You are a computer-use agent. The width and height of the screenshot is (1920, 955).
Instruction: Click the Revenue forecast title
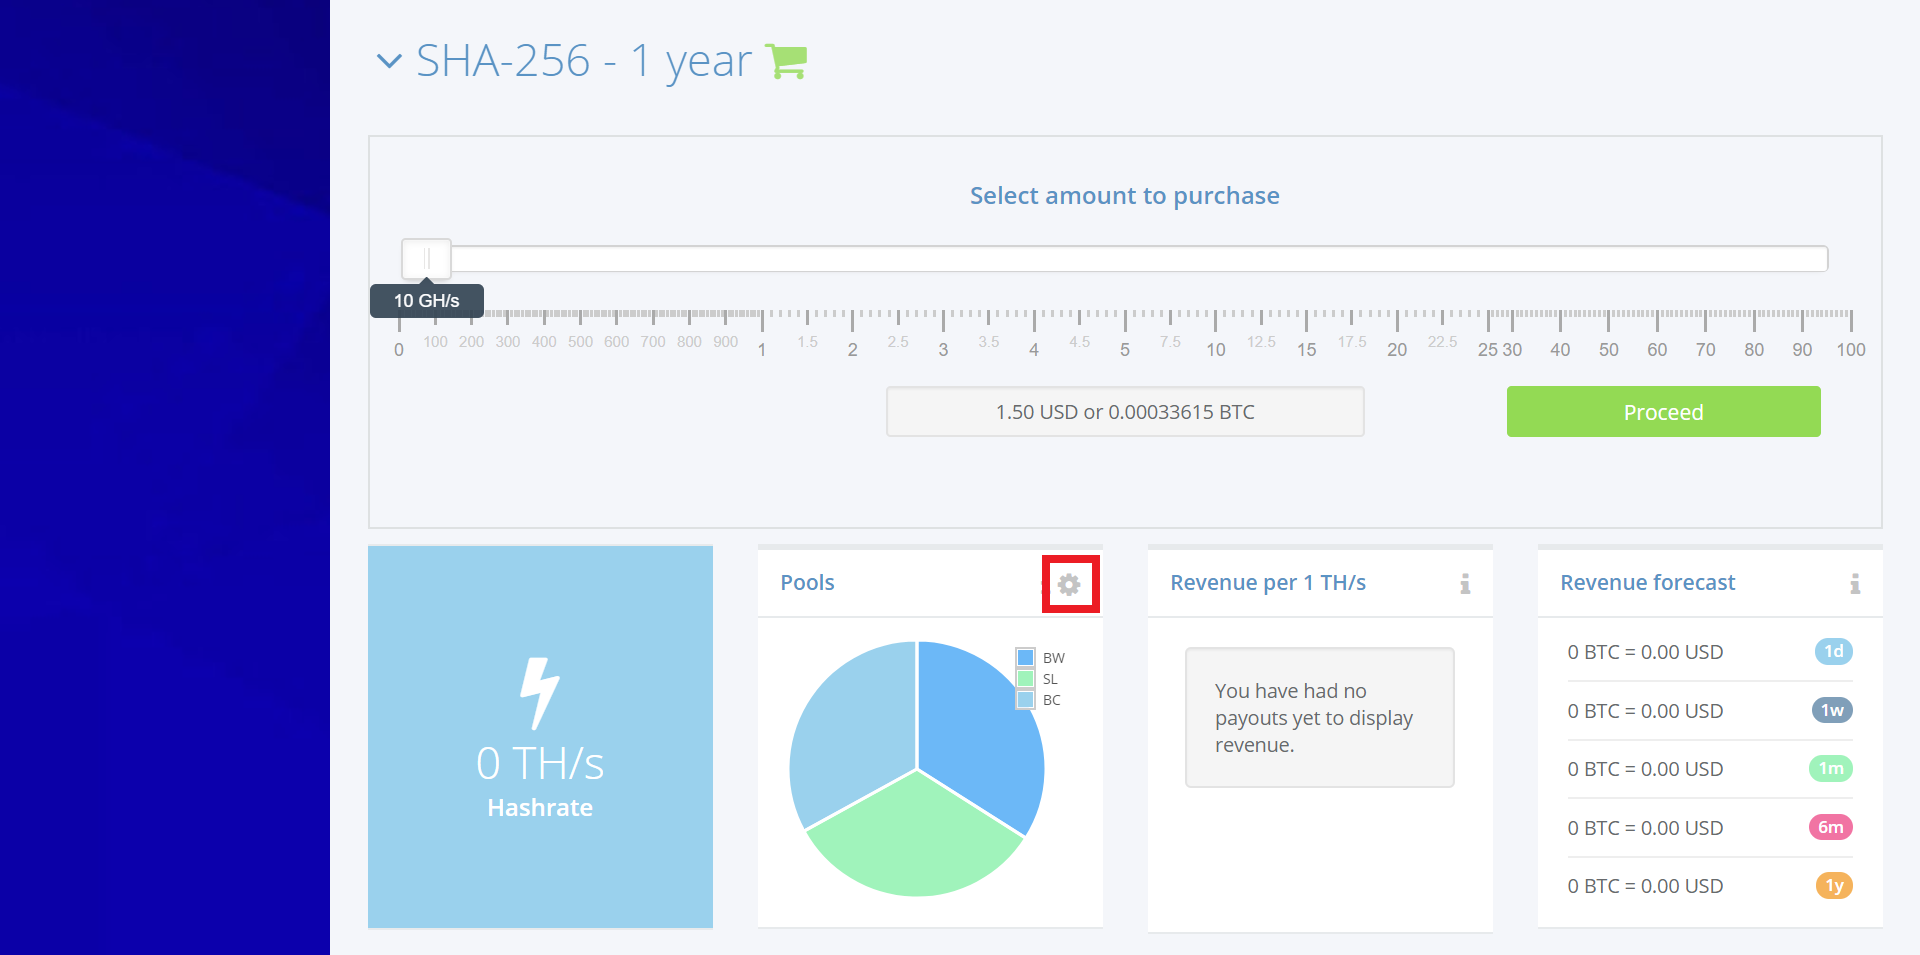pyautogui.click(x=1648, y=583)
